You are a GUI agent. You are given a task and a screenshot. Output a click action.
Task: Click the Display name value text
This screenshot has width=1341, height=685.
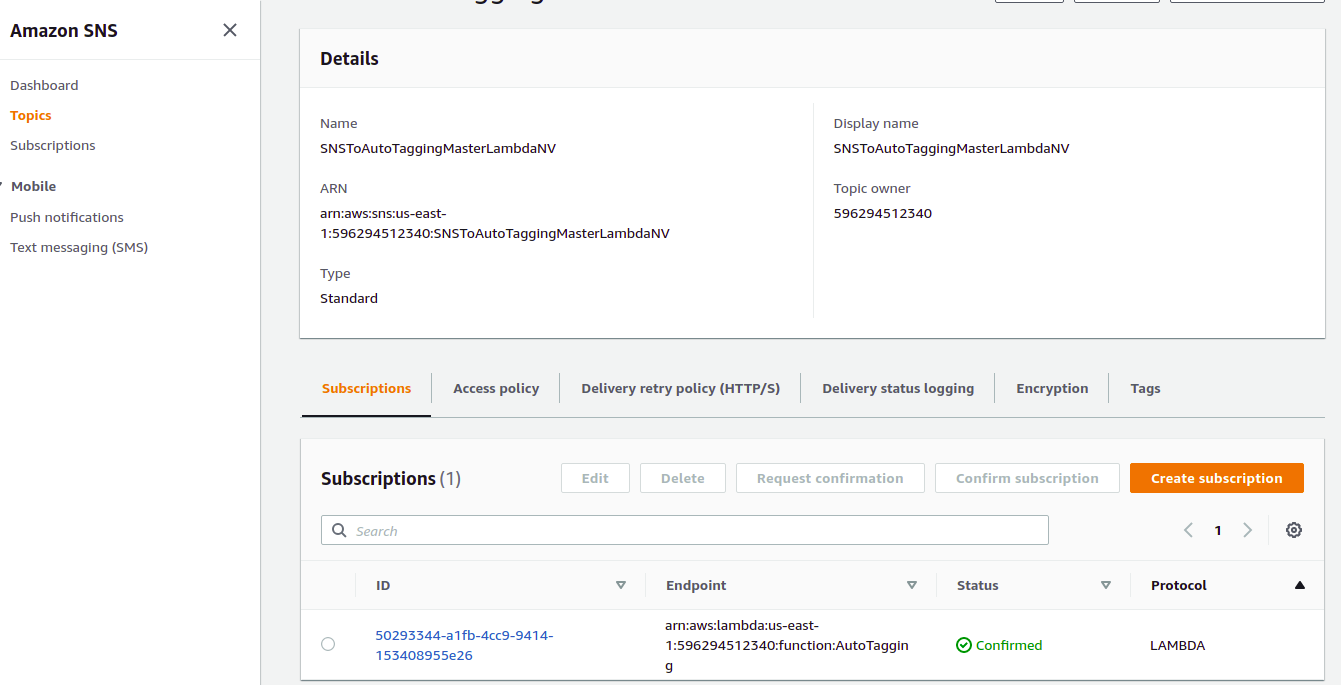pos(952,148)
